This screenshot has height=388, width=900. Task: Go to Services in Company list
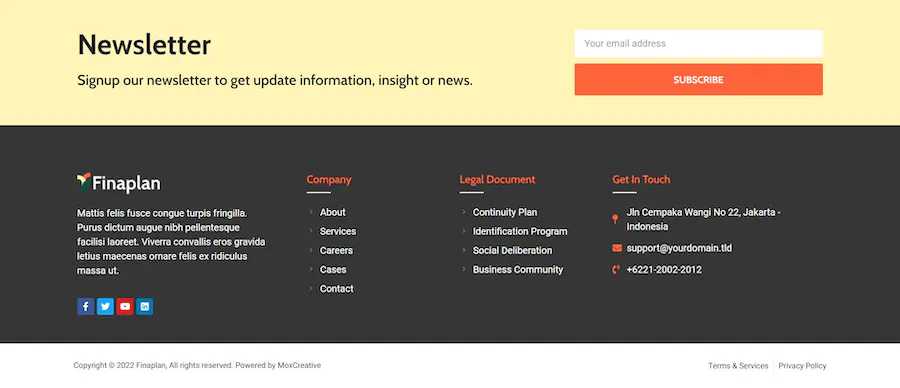coord(338,231)
